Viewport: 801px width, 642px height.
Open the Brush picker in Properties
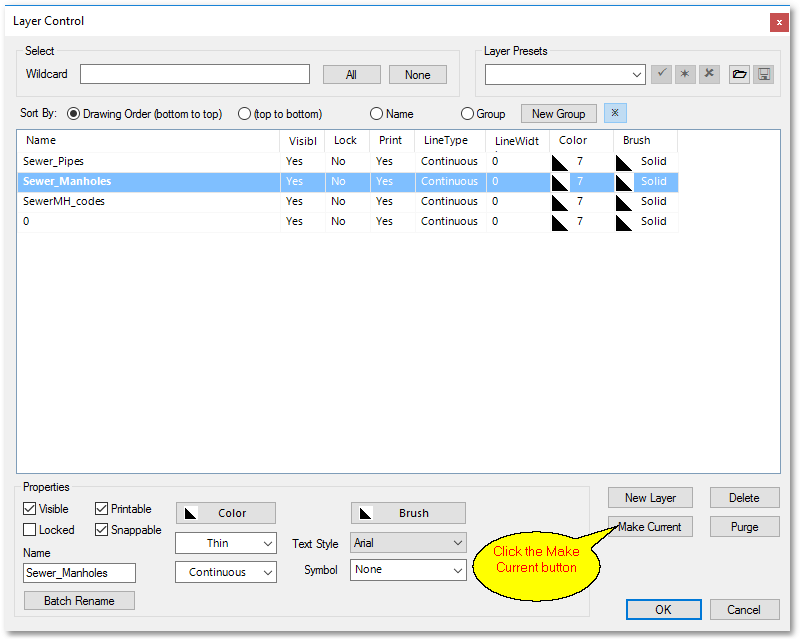408,513
